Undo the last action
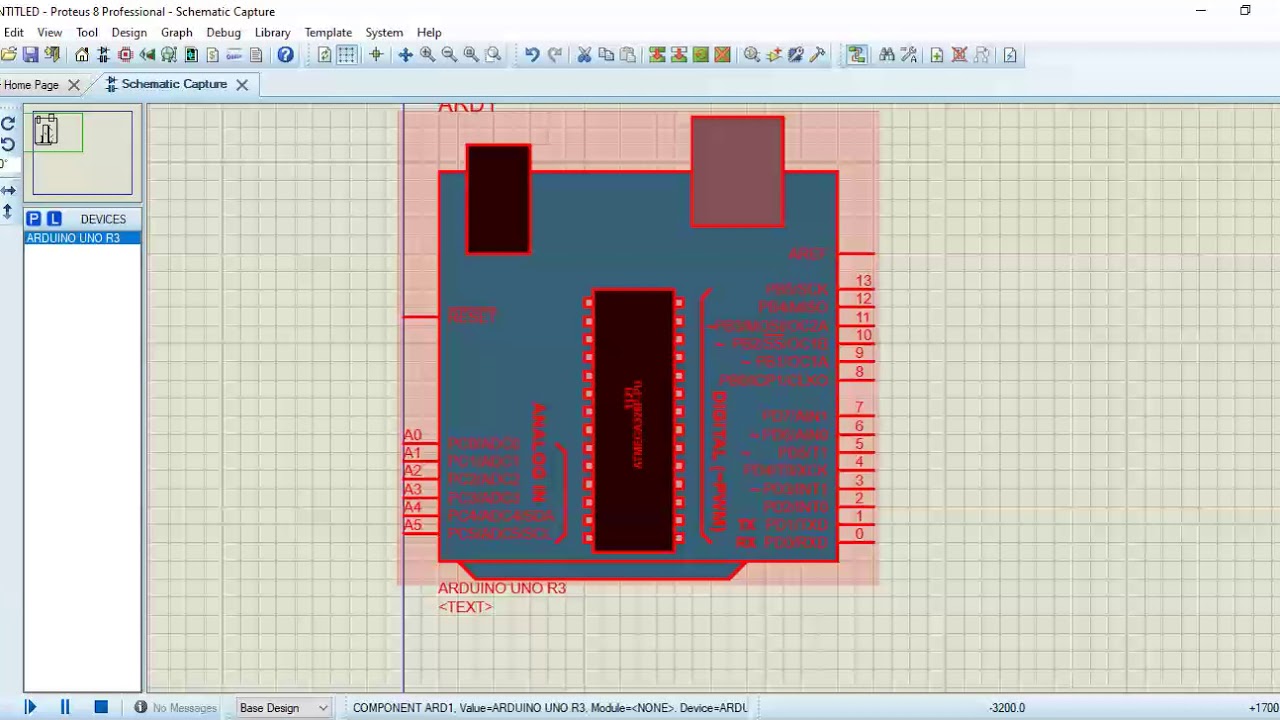 coord(532,55)
